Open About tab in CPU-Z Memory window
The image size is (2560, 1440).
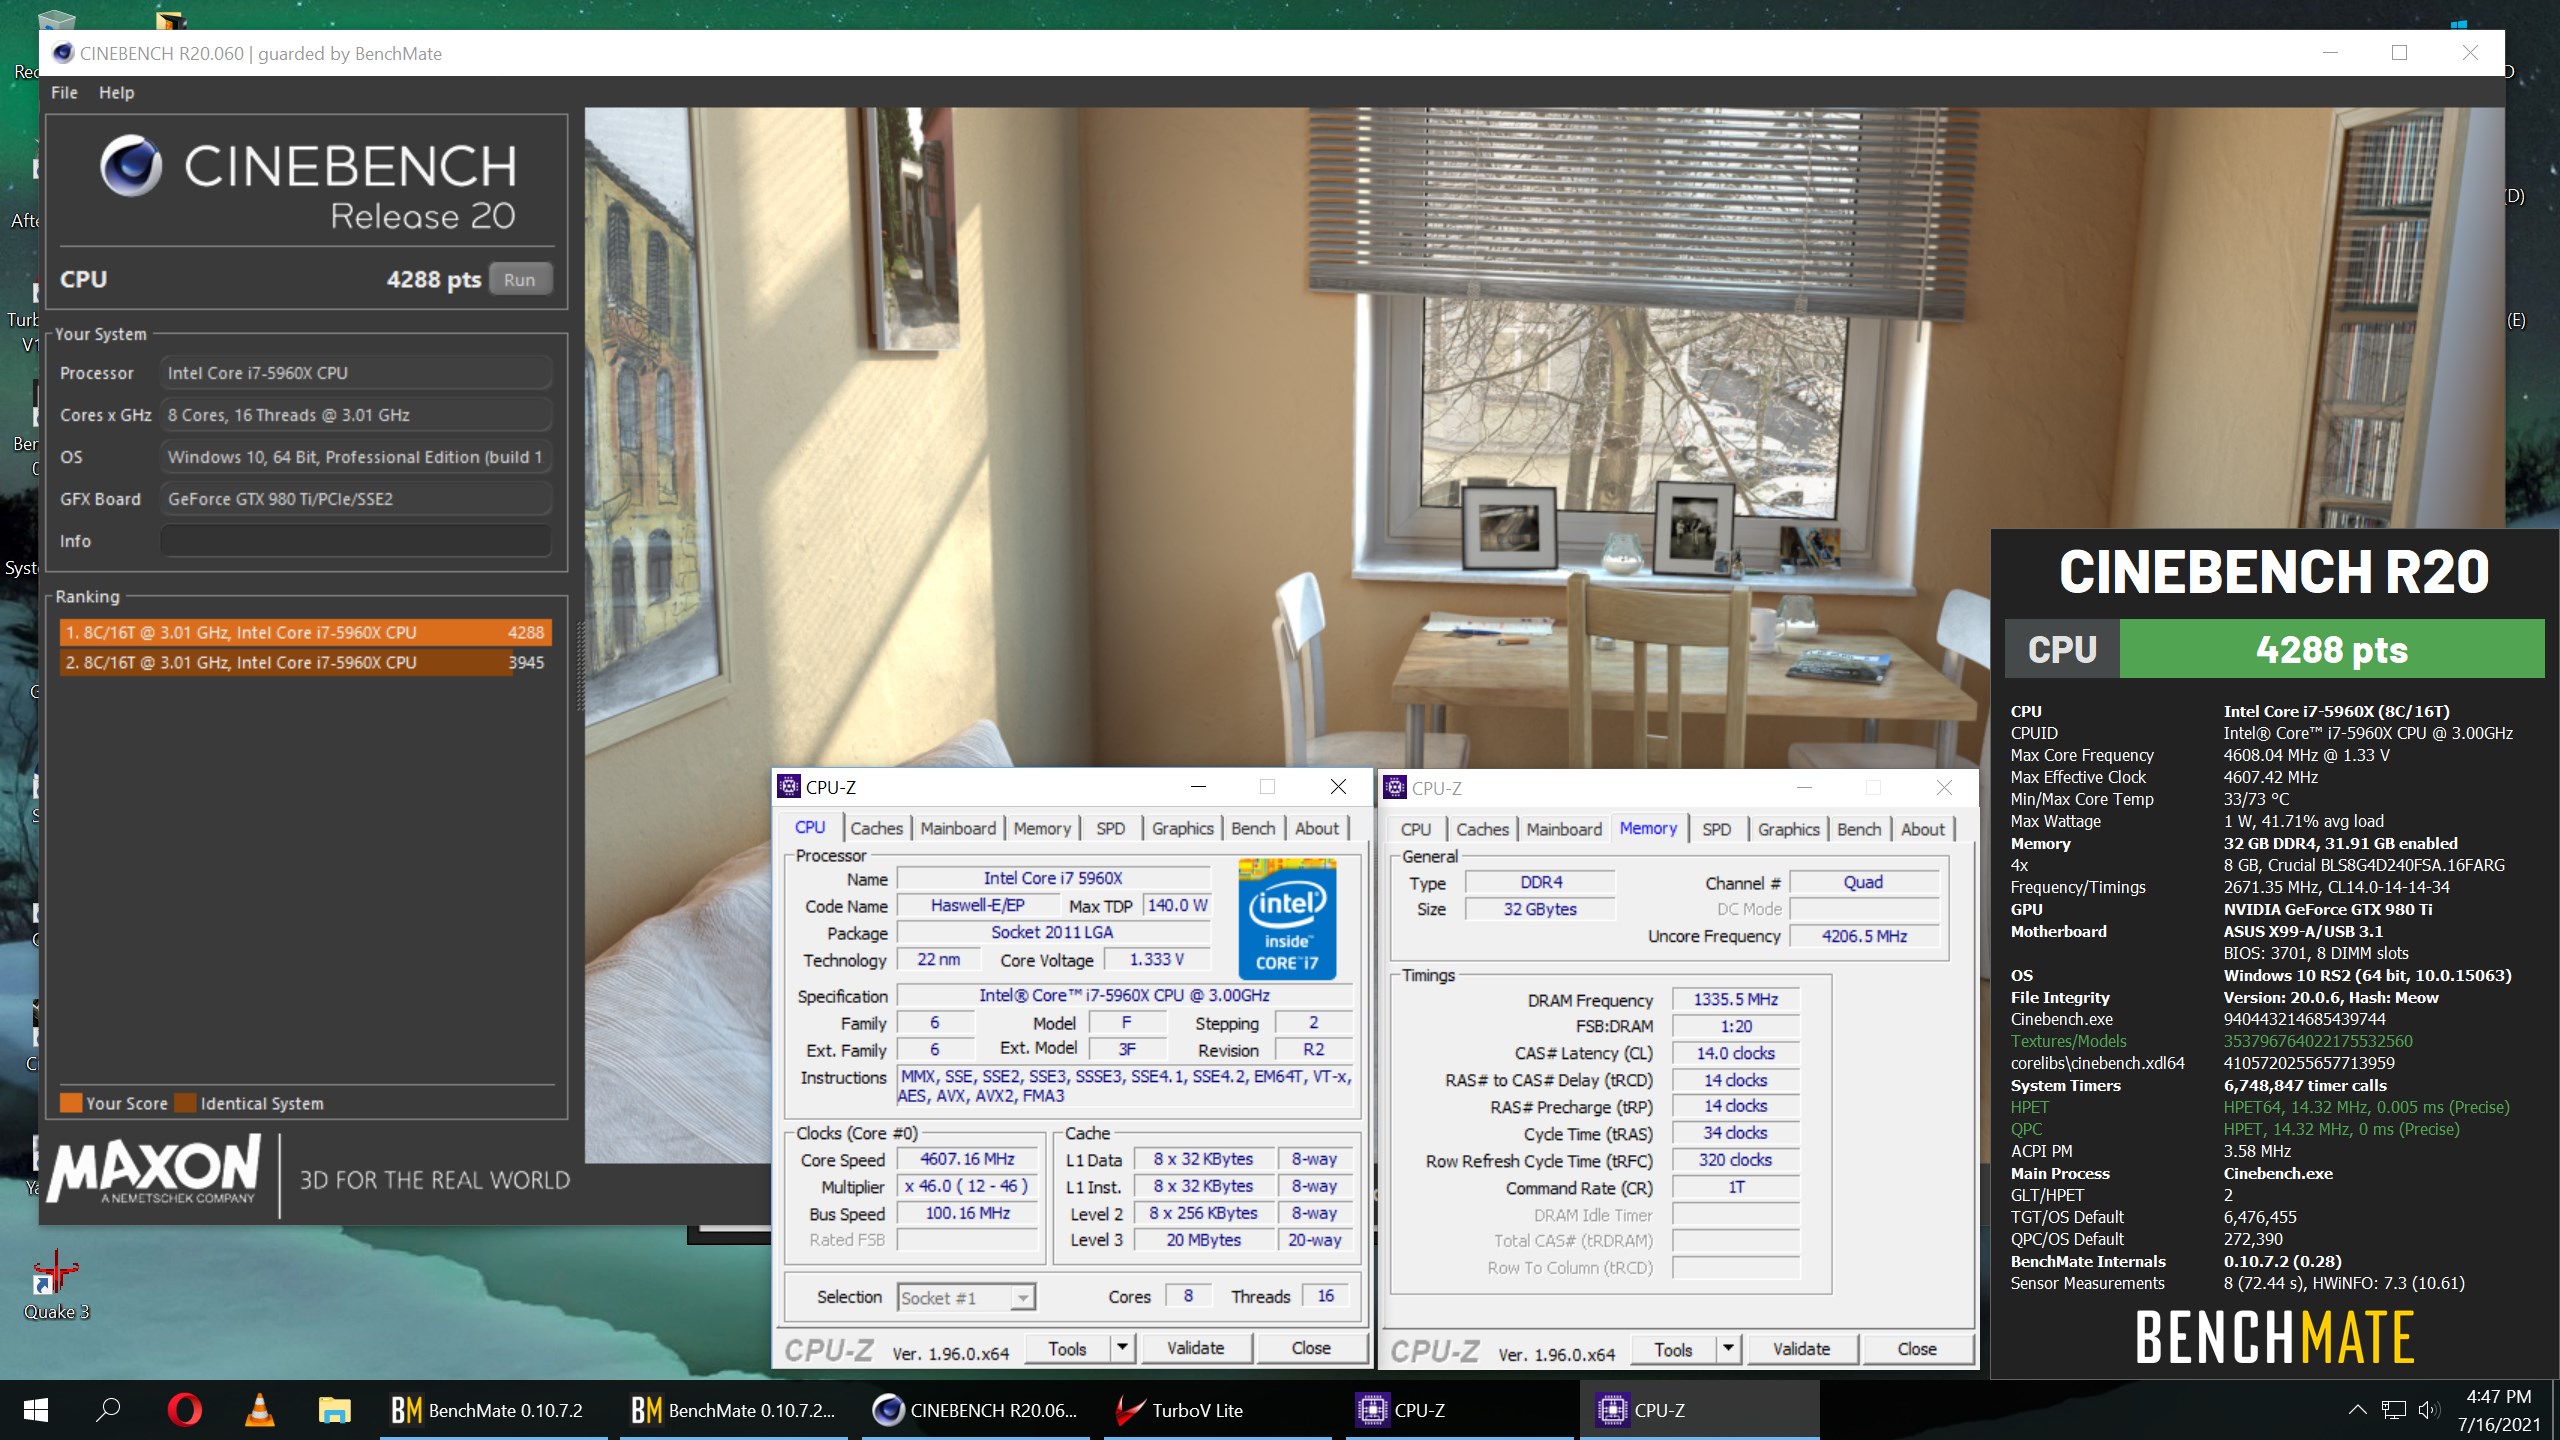tap(1923, 829)
